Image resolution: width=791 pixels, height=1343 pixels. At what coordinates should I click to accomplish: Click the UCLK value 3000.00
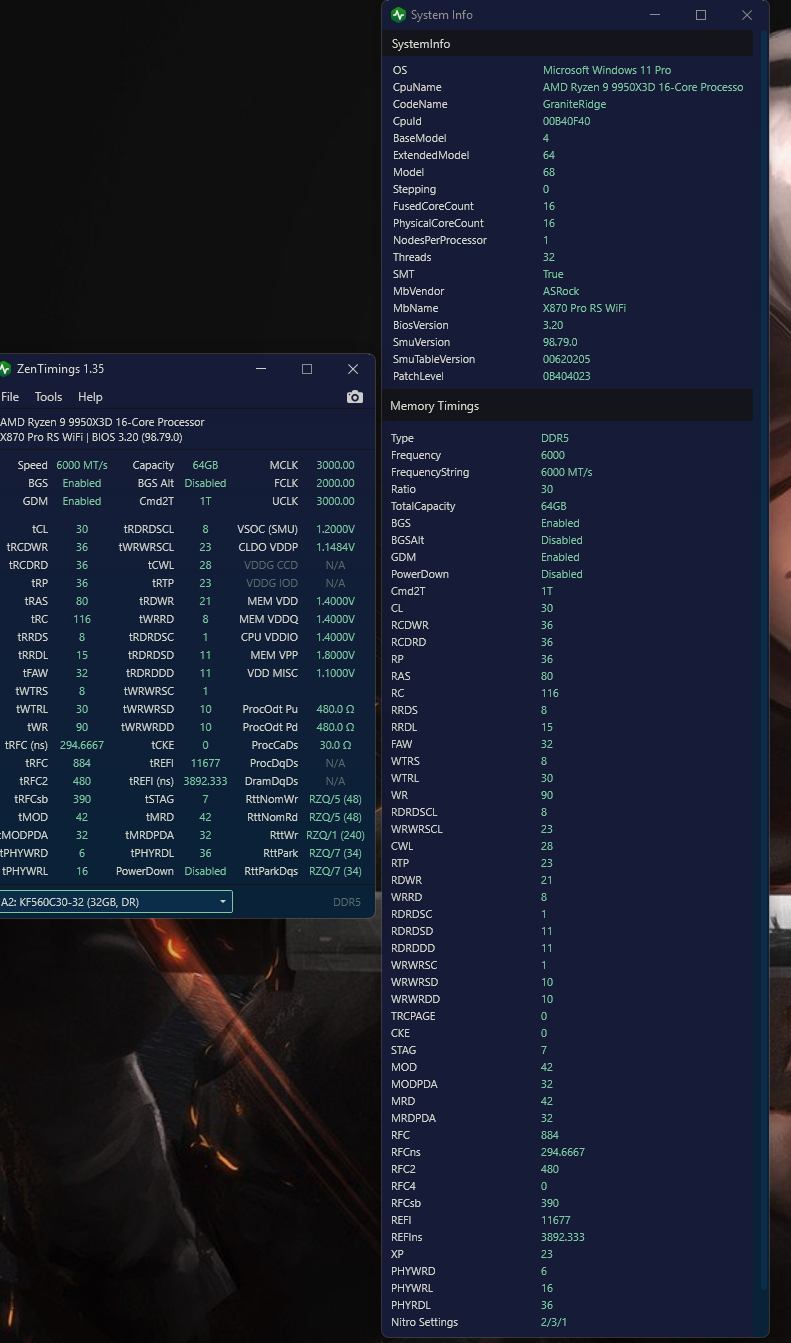335,501
